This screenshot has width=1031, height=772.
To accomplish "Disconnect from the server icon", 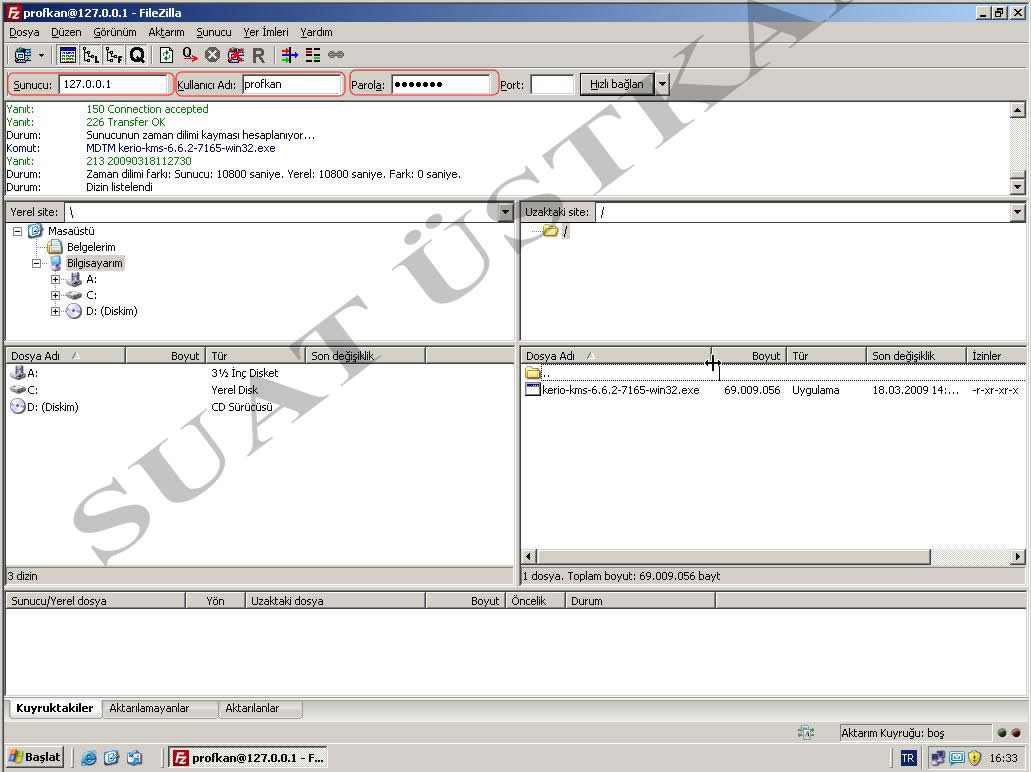I will tap(235, 55).
